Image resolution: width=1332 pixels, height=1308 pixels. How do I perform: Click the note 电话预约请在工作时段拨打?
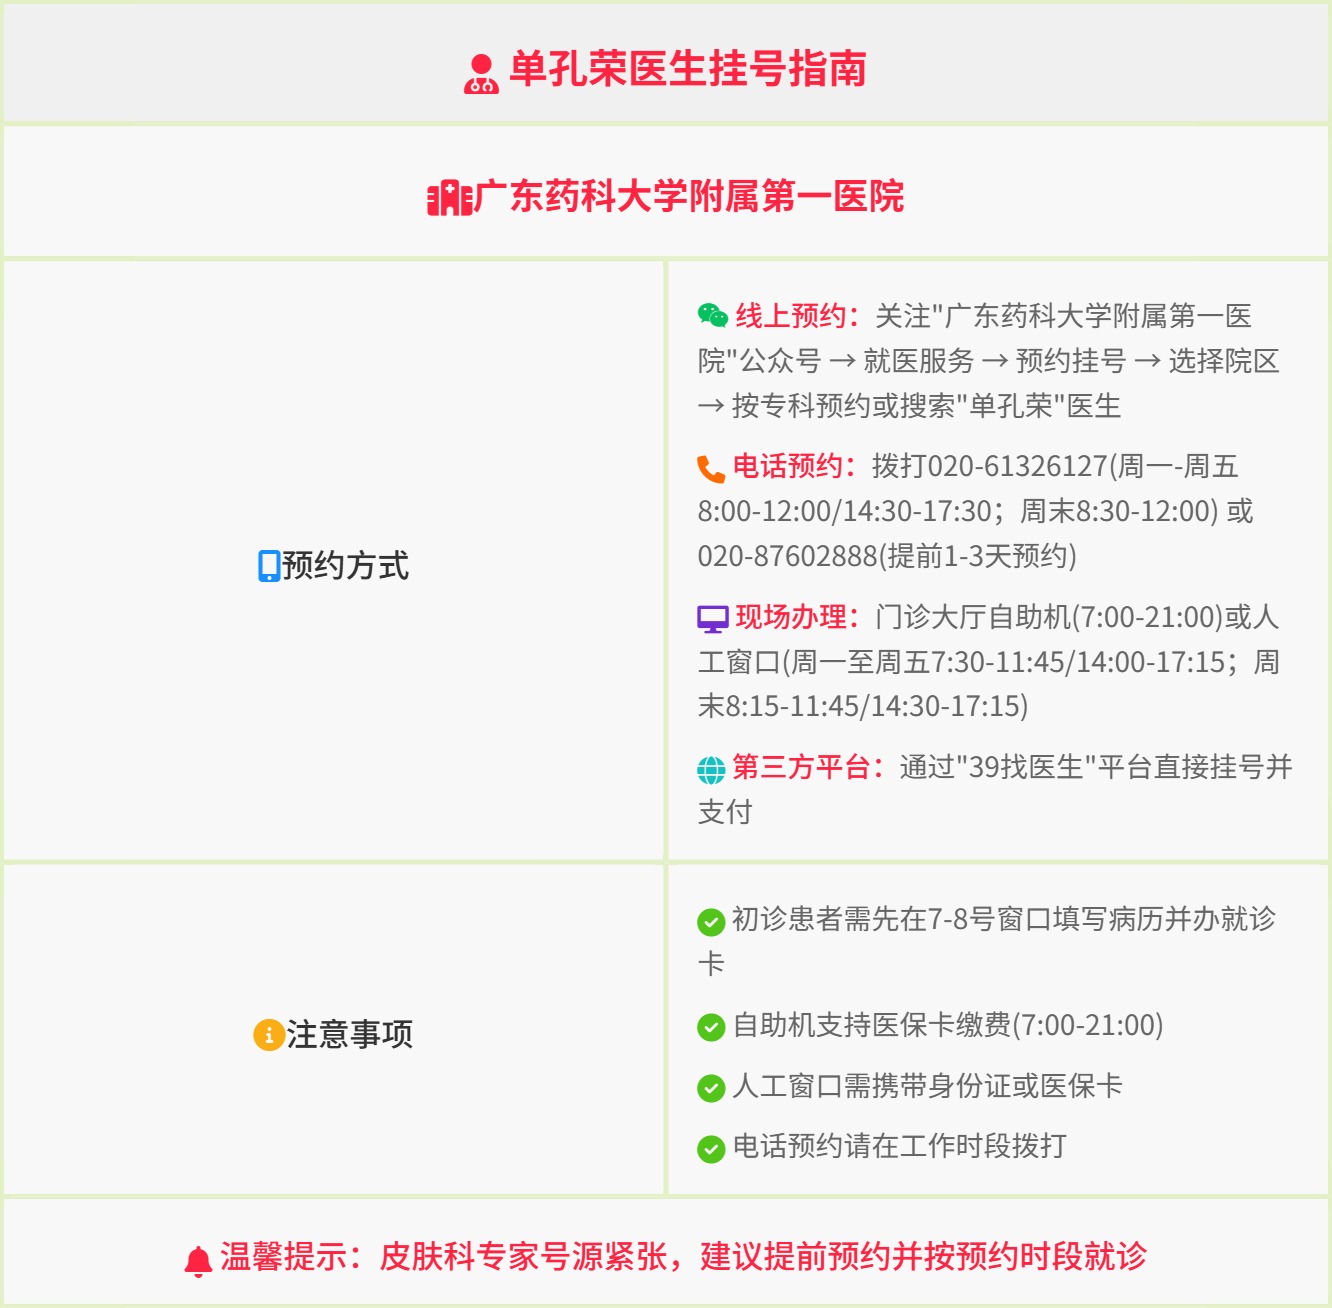tap(899, 1146)
